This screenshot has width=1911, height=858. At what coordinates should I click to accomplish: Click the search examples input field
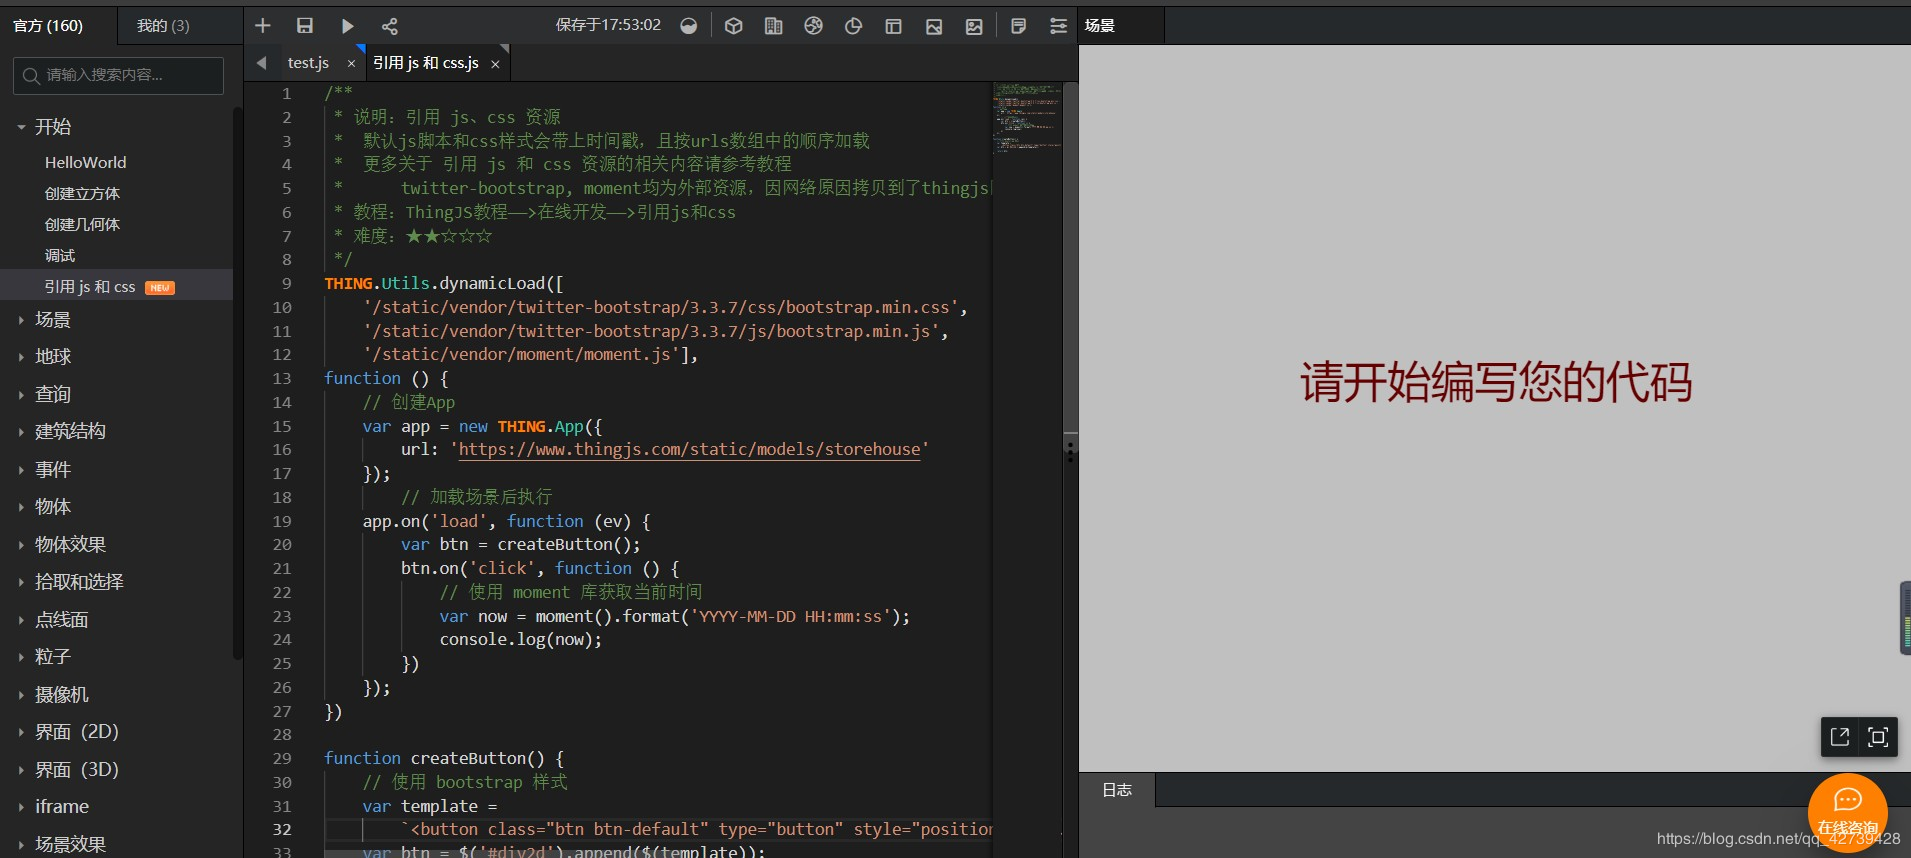point(119,75)
